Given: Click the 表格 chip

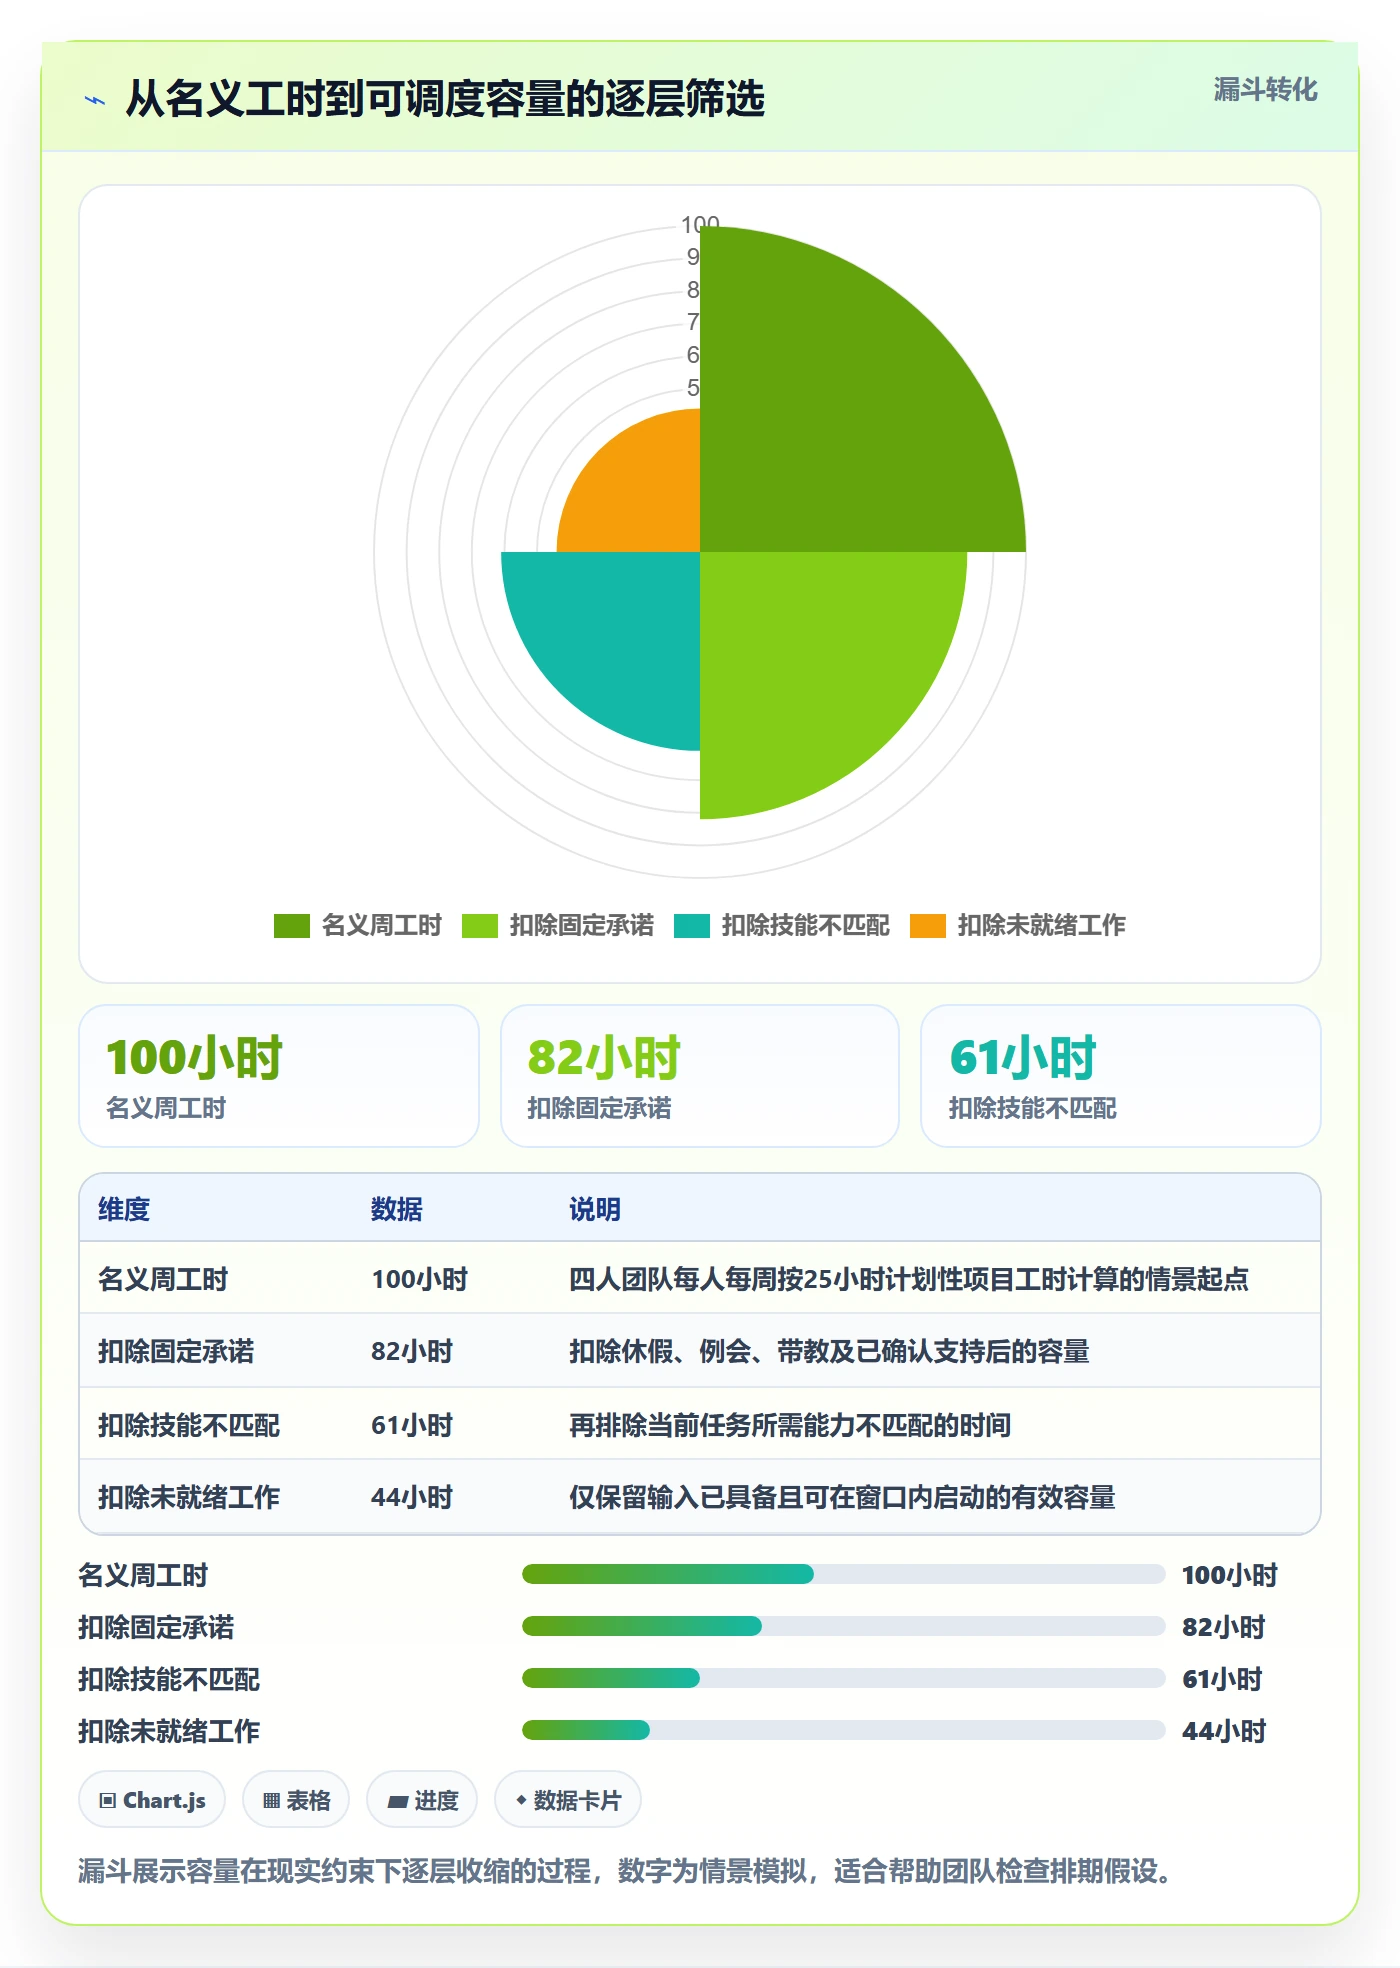Looking at the screenshot, I should click(x=296, y=1800).
